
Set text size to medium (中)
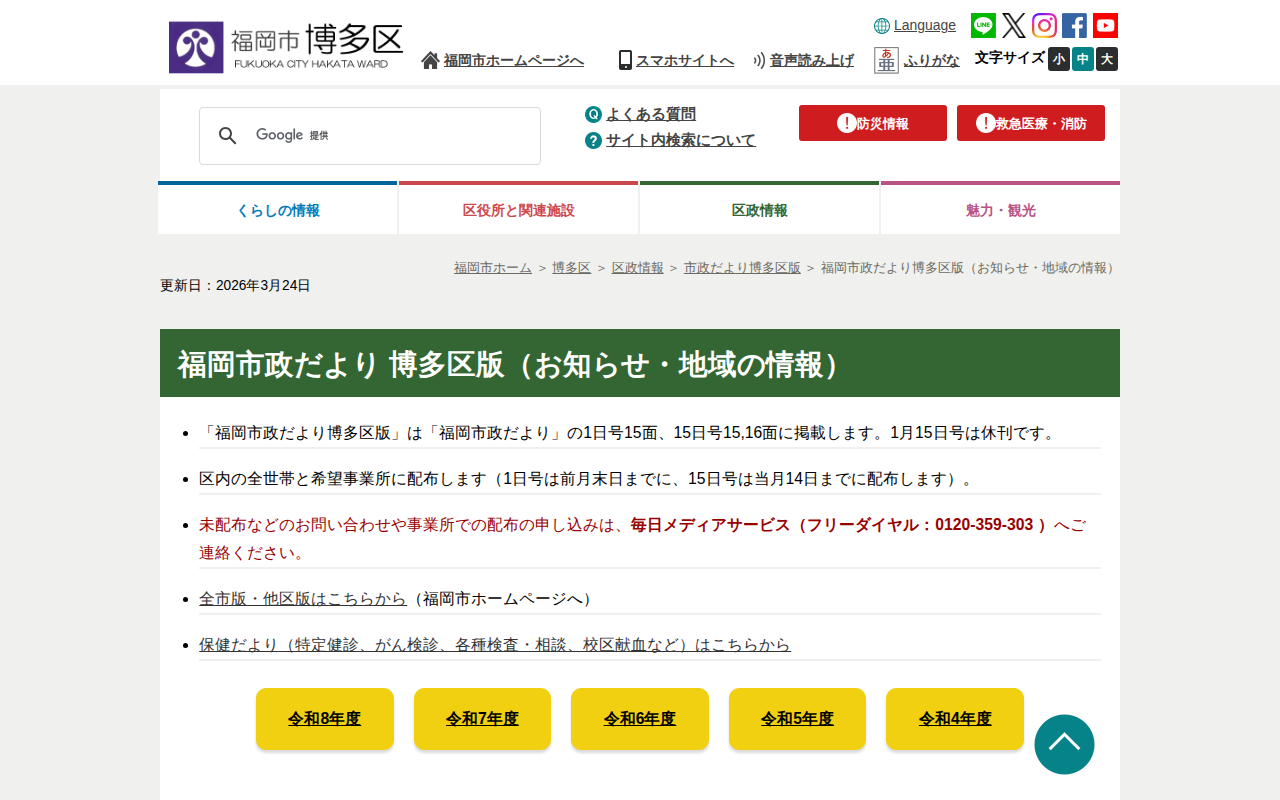tap(1083, 59)
